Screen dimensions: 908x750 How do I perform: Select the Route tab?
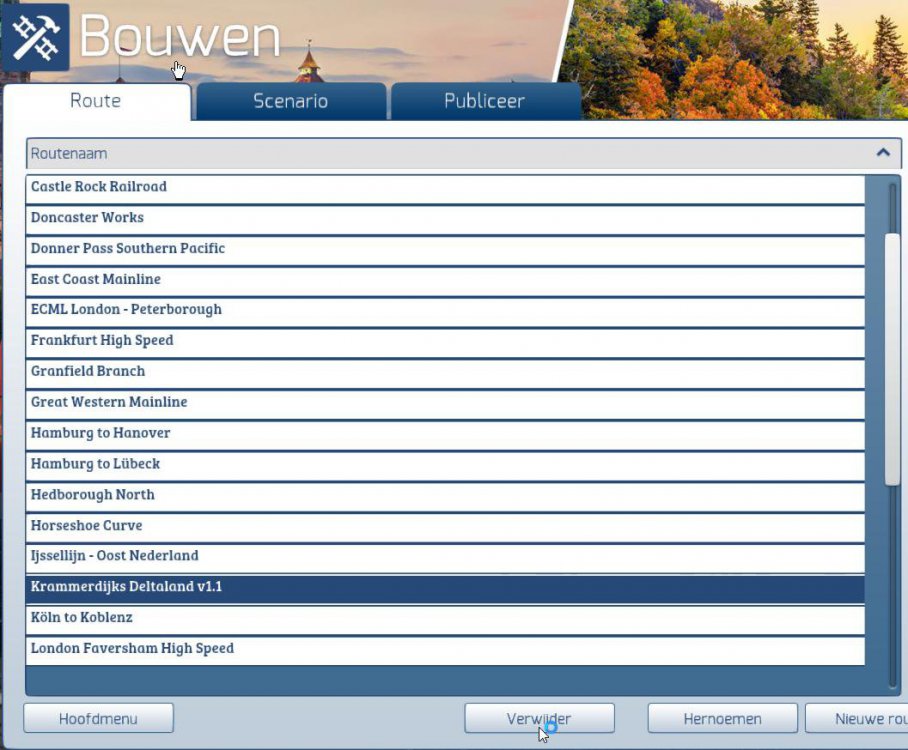click(96, 101)
